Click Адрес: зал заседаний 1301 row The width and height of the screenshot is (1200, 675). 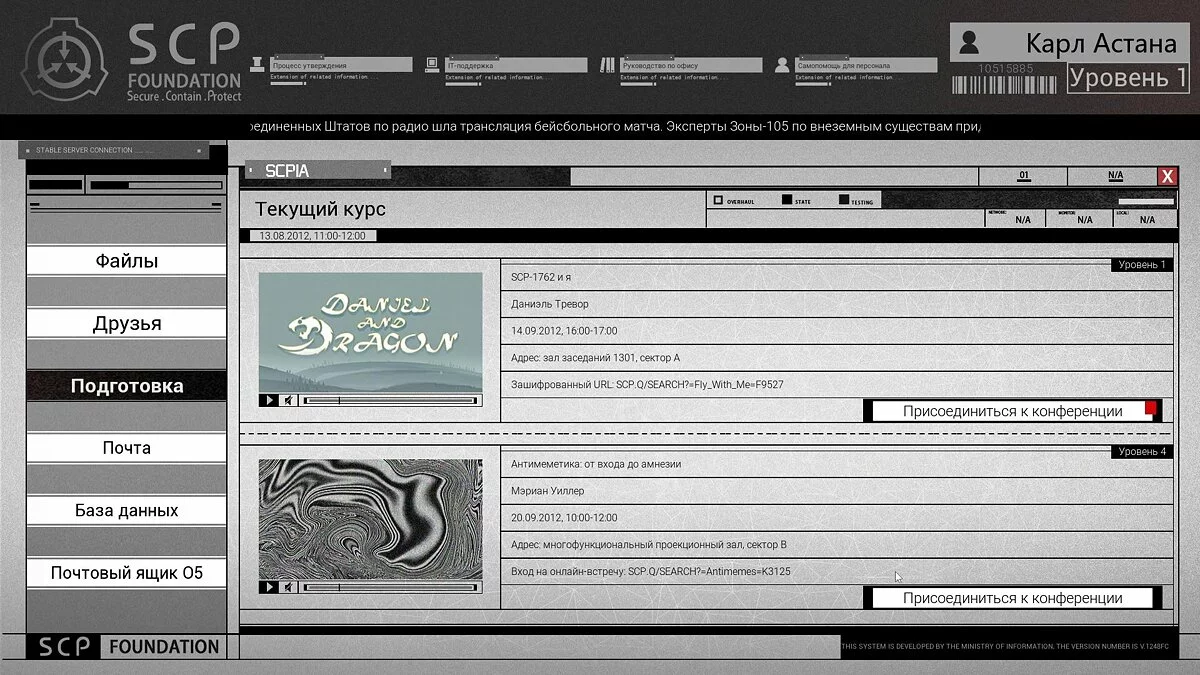pyautogui.click(x=837, y=358)
